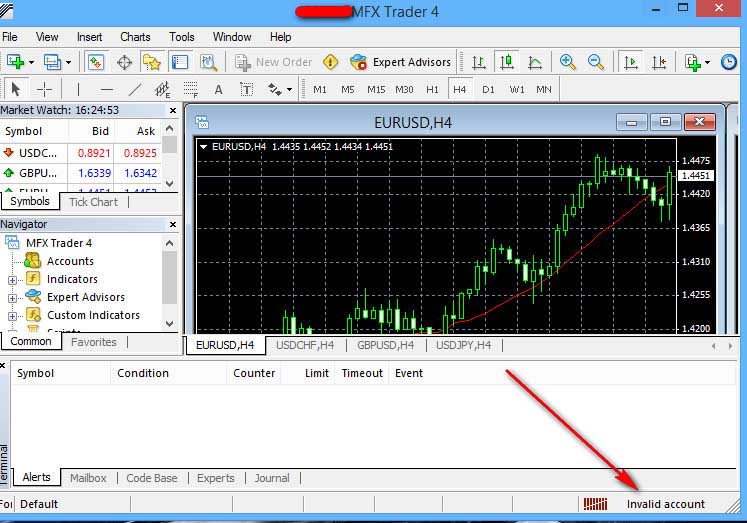This screenshot has height=523, width=747.
Task: Click the USDC... bid 0.8921
Action: (x=94, y=153)
